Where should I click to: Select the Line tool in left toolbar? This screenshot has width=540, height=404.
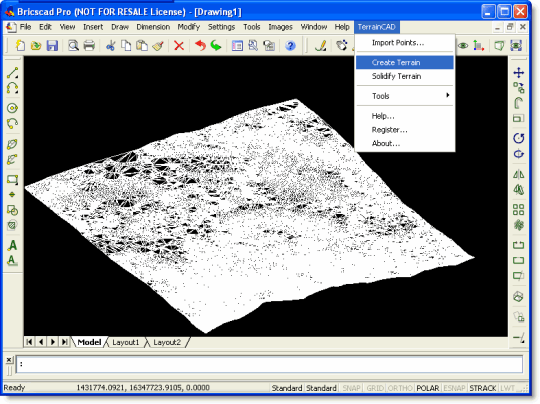[12, 73]
